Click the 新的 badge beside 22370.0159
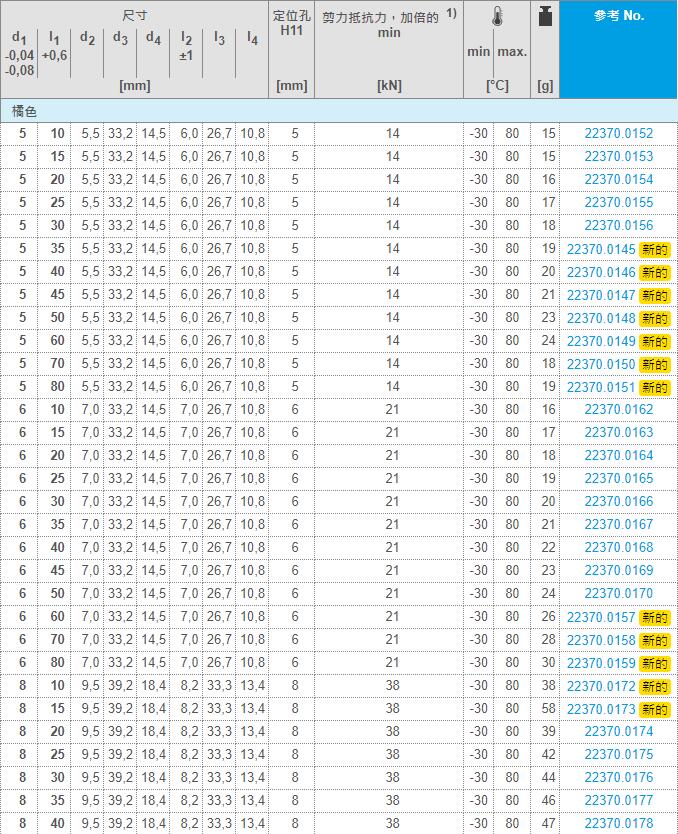This screenshot has width=678, height=834. pos(654,663)
